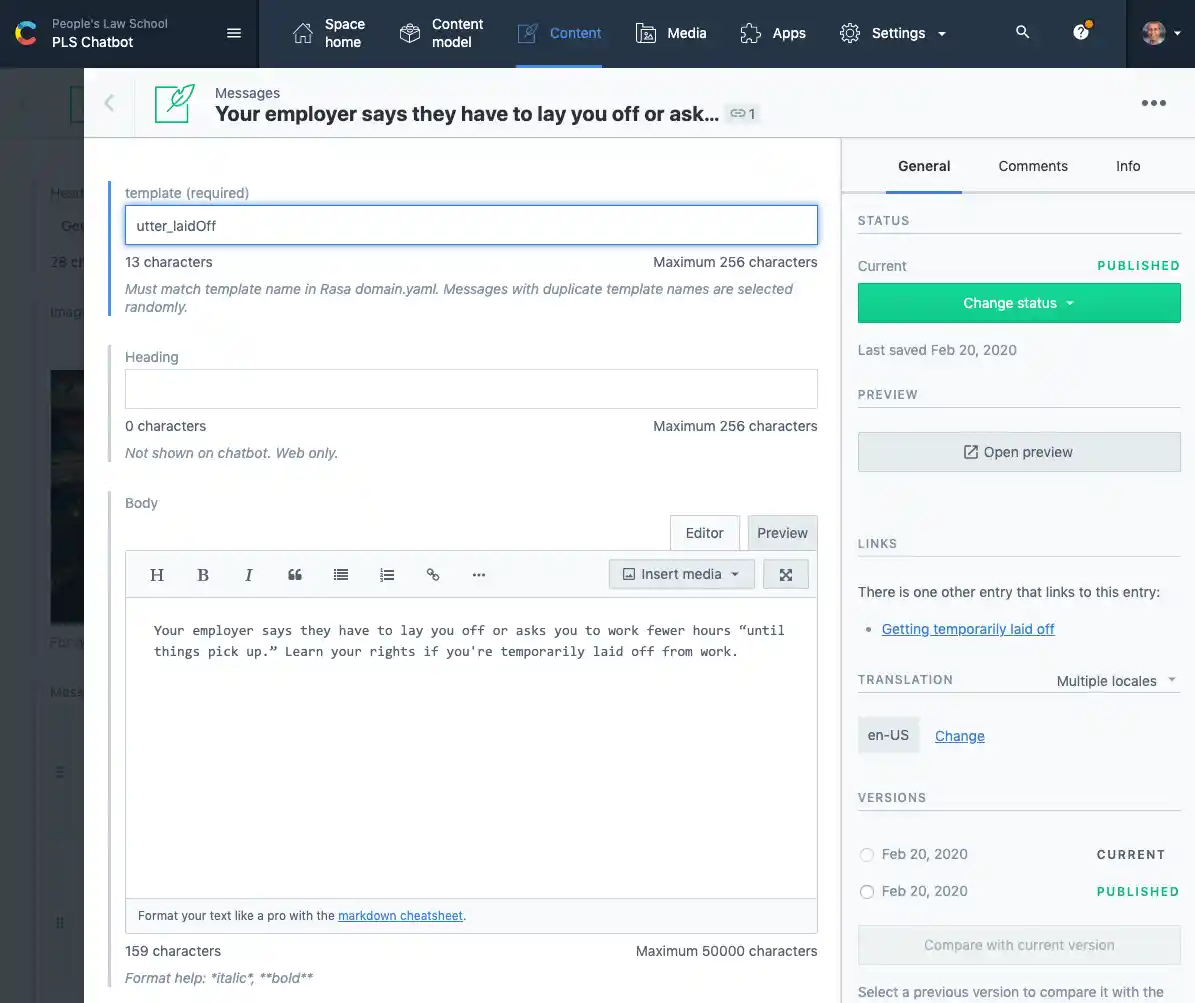Open the Info sidebar tab
The height and width of the screenshot is (1003, 1195).
click(1128, 166)
